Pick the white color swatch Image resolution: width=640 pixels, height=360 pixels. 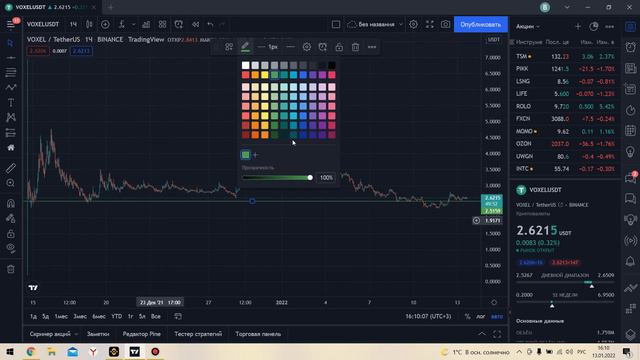click(x=245, y=65)
